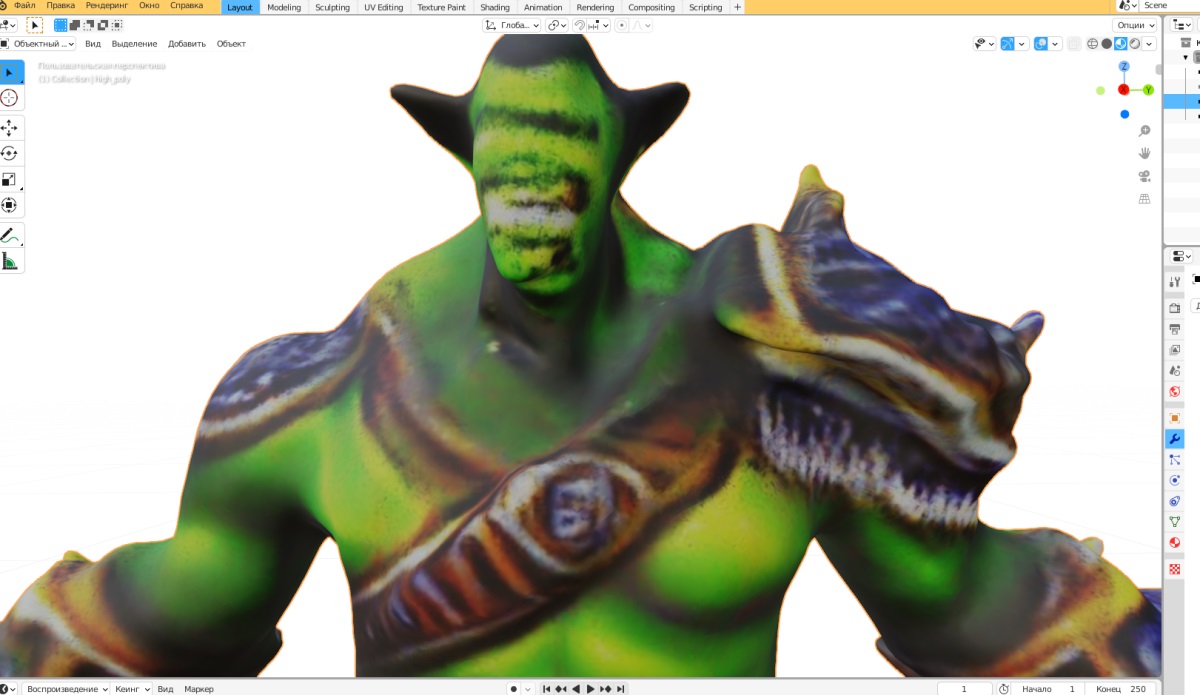
Task: Switch perspective/orthographic grid icon
Action: click(1144, 199)
